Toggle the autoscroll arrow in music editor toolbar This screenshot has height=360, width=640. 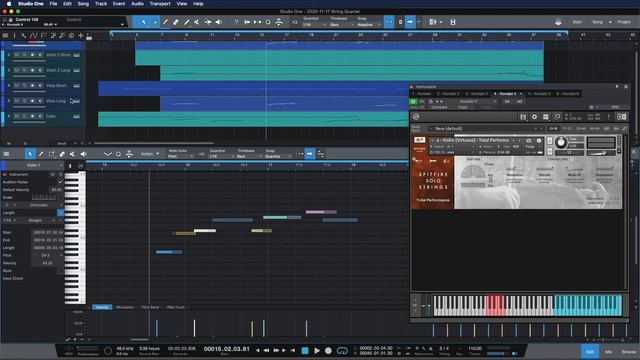[310, 154]
